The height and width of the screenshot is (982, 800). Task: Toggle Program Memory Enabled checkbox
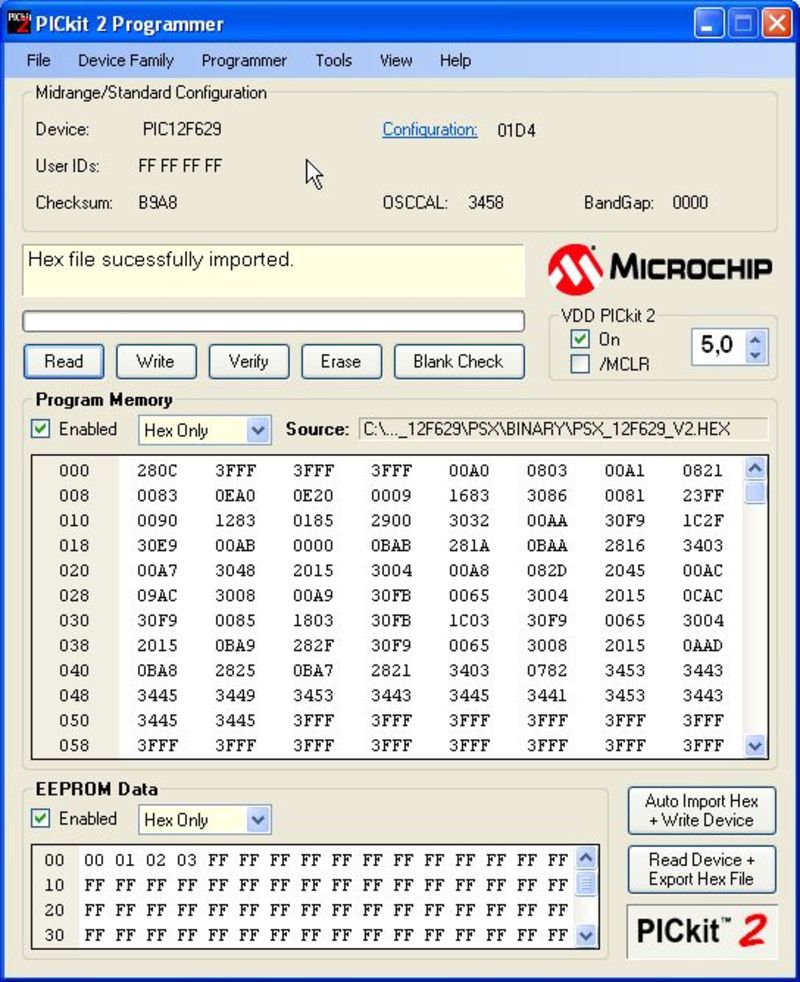[41, 429]
